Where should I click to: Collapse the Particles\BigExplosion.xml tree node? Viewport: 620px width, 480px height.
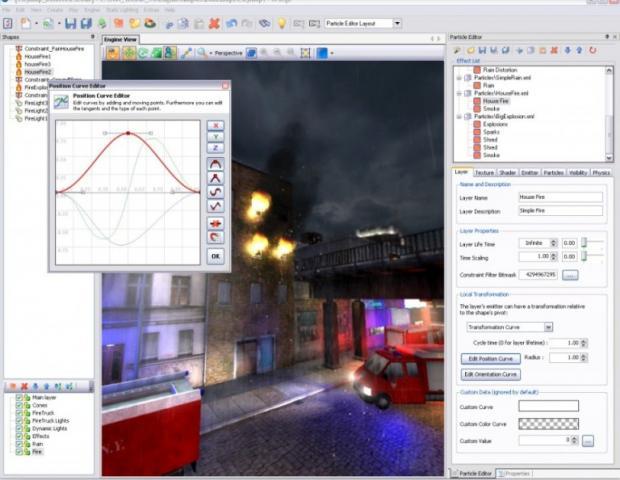point(459,117)
